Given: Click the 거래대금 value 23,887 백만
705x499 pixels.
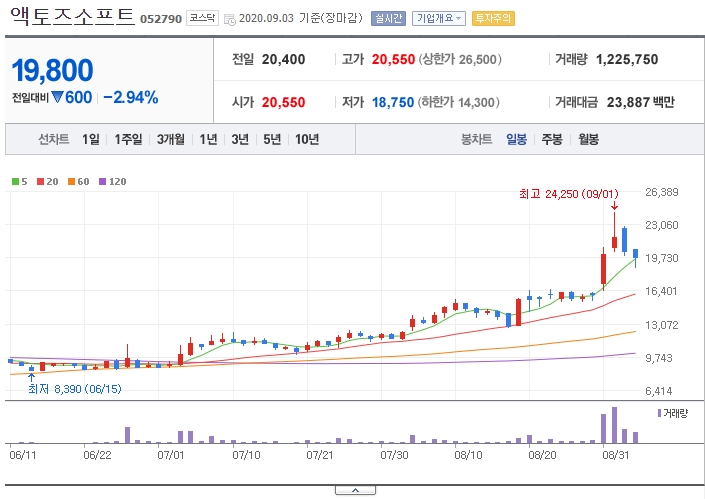Looking at the screenshot, I should point(641,102).
